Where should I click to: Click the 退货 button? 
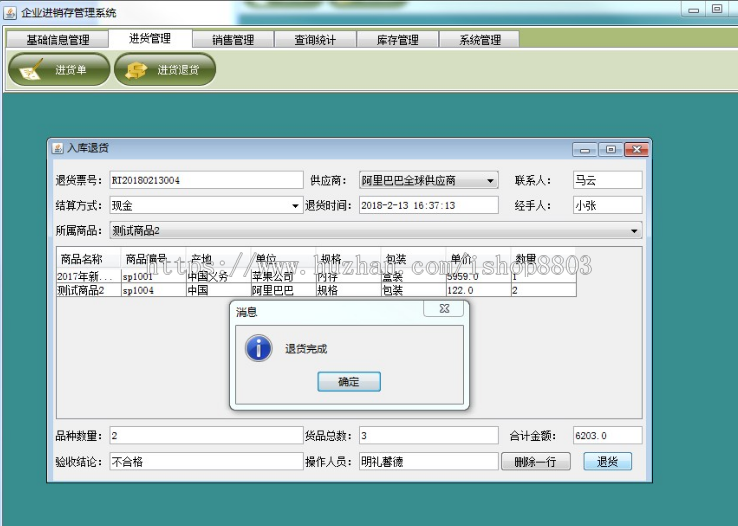pos(607,462)
